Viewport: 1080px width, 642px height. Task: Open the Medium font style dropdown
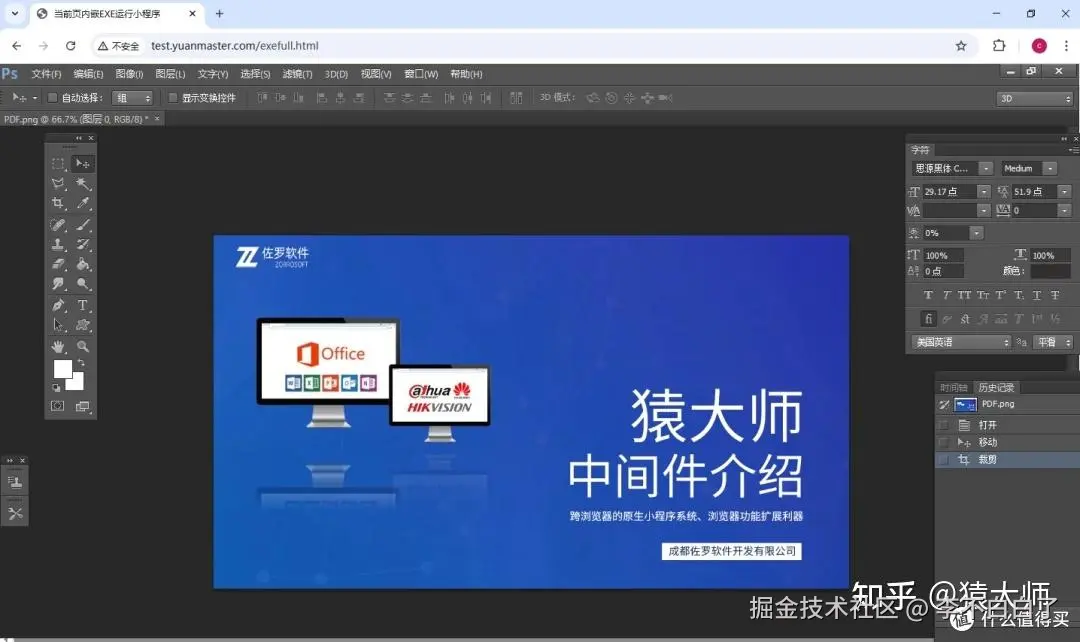(1050, 169)
